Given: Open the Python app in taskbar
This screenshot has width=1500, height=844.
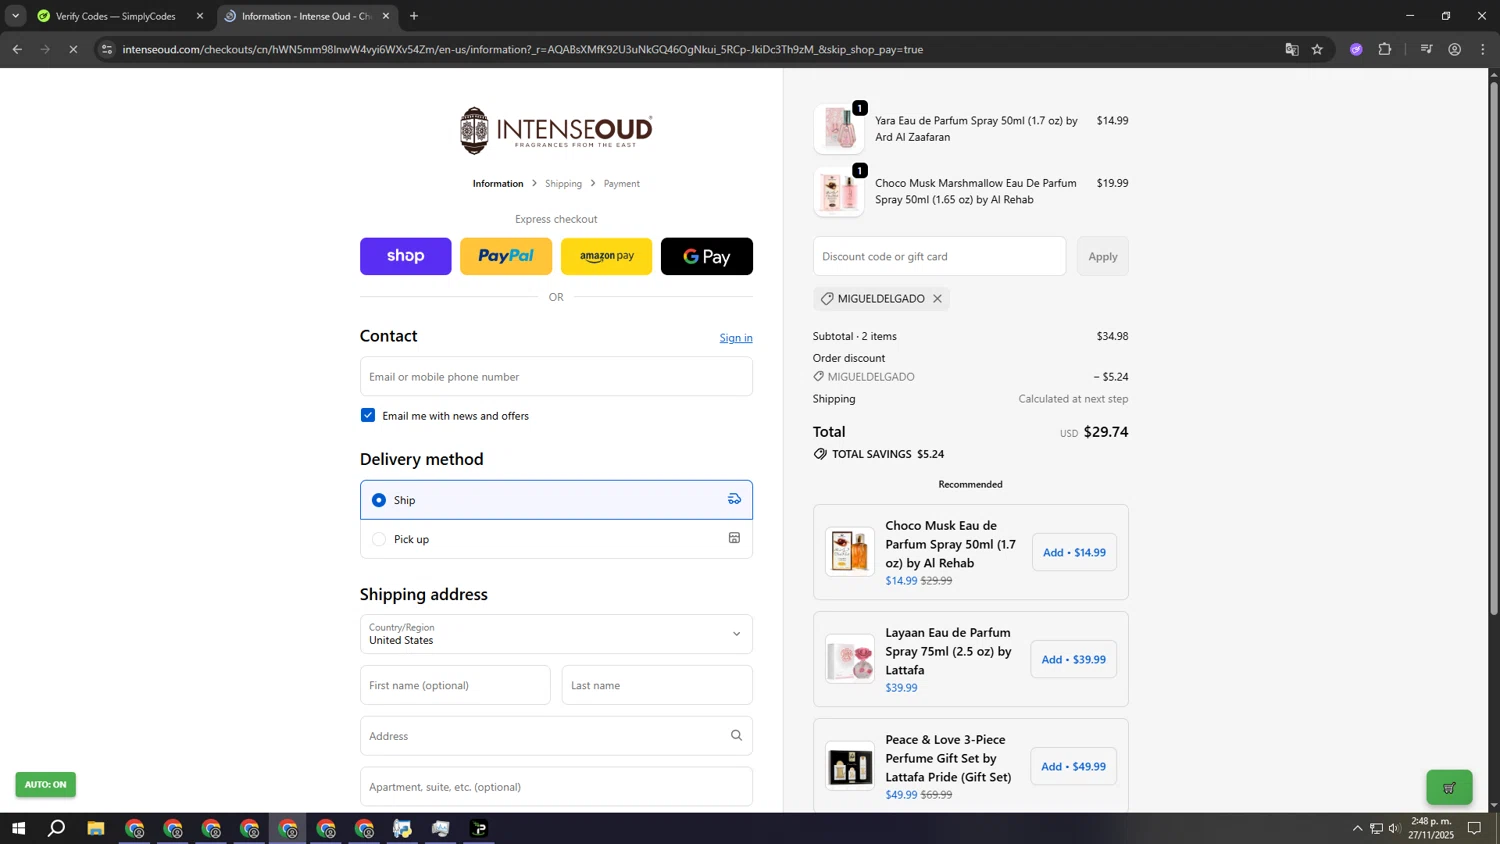Looking at the screenshot, I should (402, 829).
